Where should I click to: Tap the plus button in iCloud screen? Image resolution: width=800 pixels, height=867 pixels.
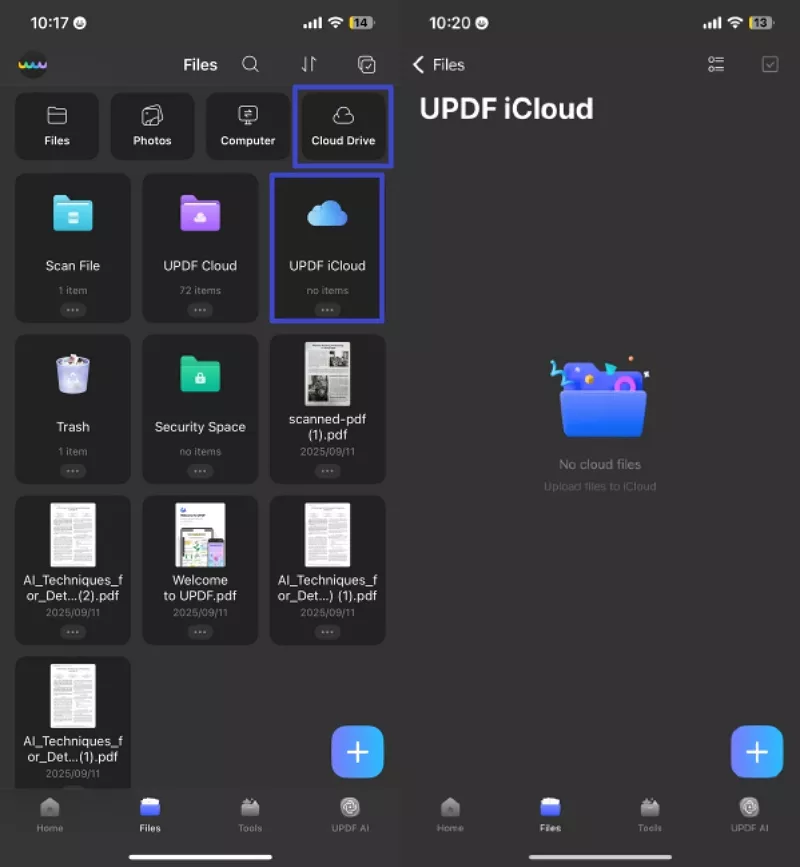tap(757, 752)
